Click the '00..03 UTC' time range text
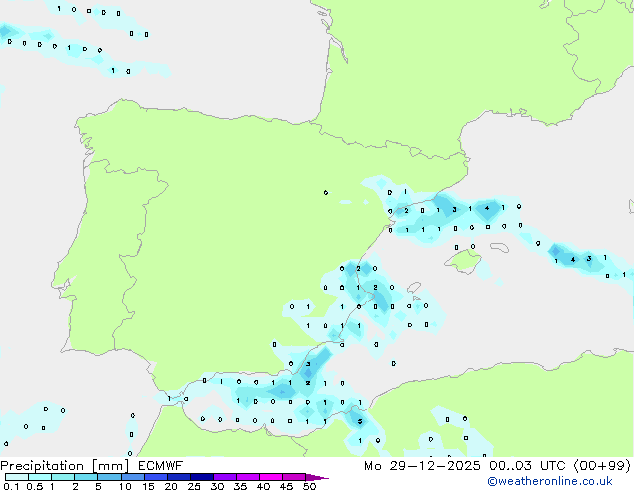Screen dimensions: 634x490 [527, 466]
